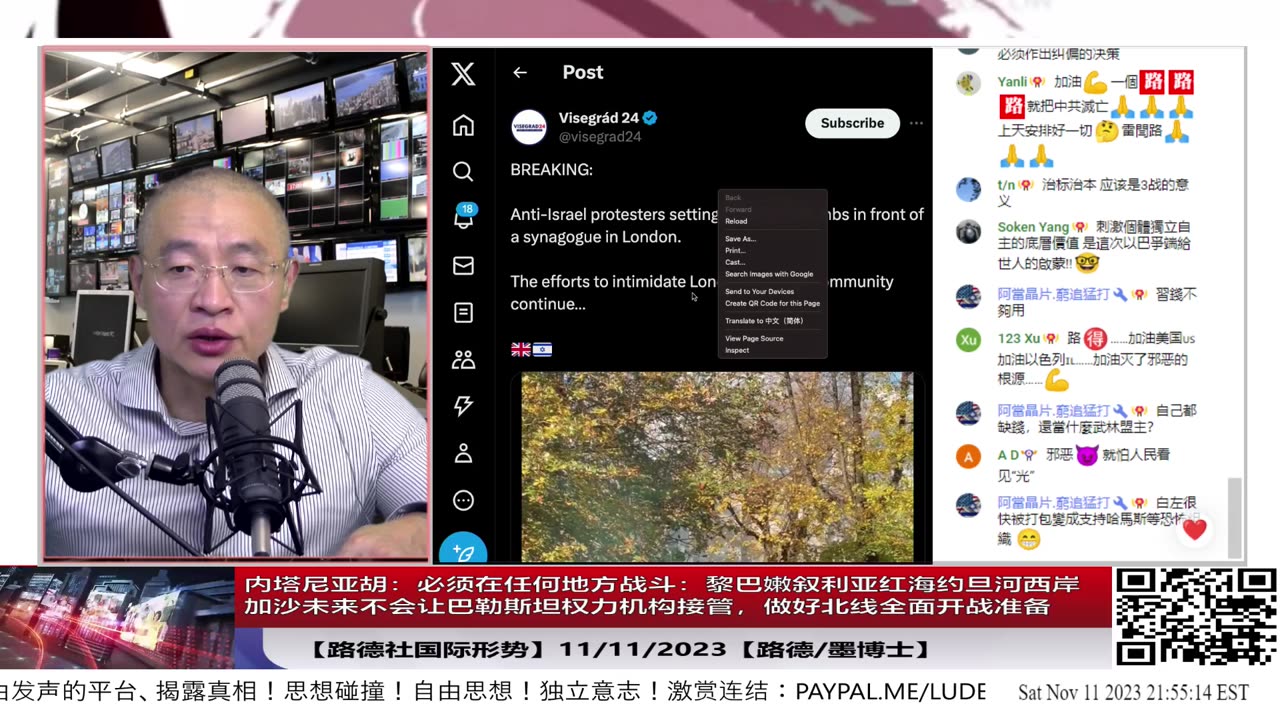Screen dimensions: 1280x720
Task: Open the More circle ellipsis icon
Action: (x=463, y=500)
